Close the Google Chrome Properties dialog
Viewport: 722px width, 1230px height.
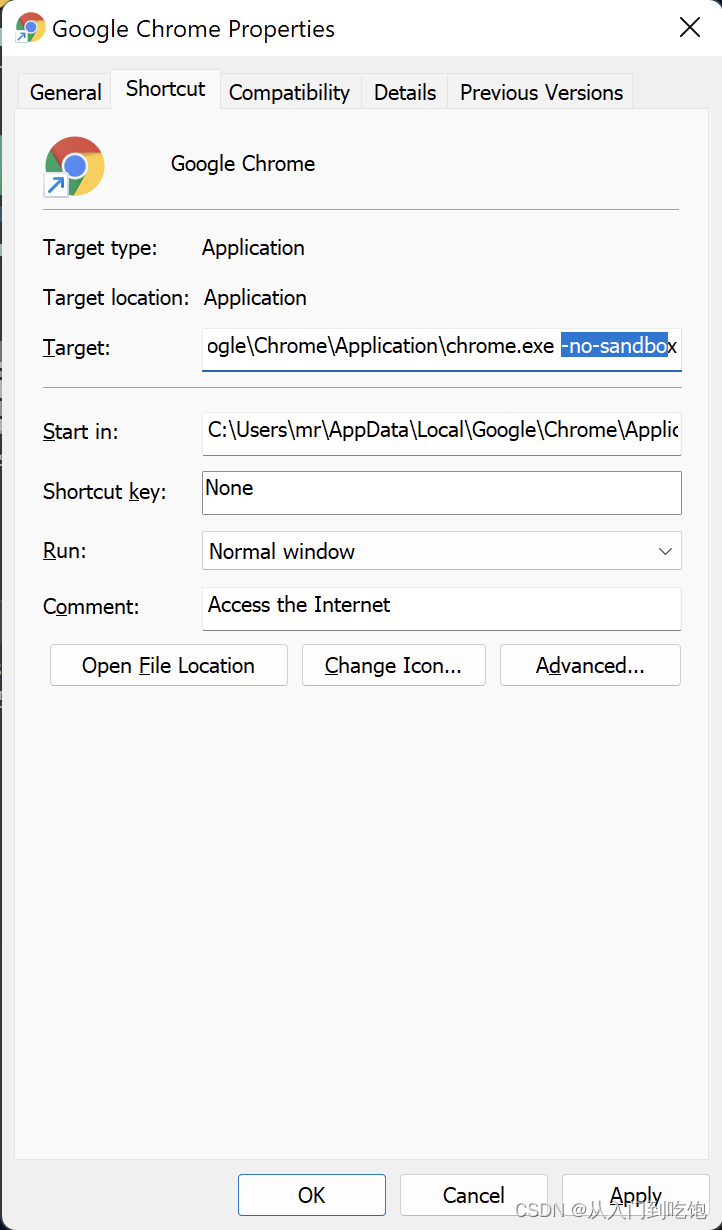pos(690,28)
